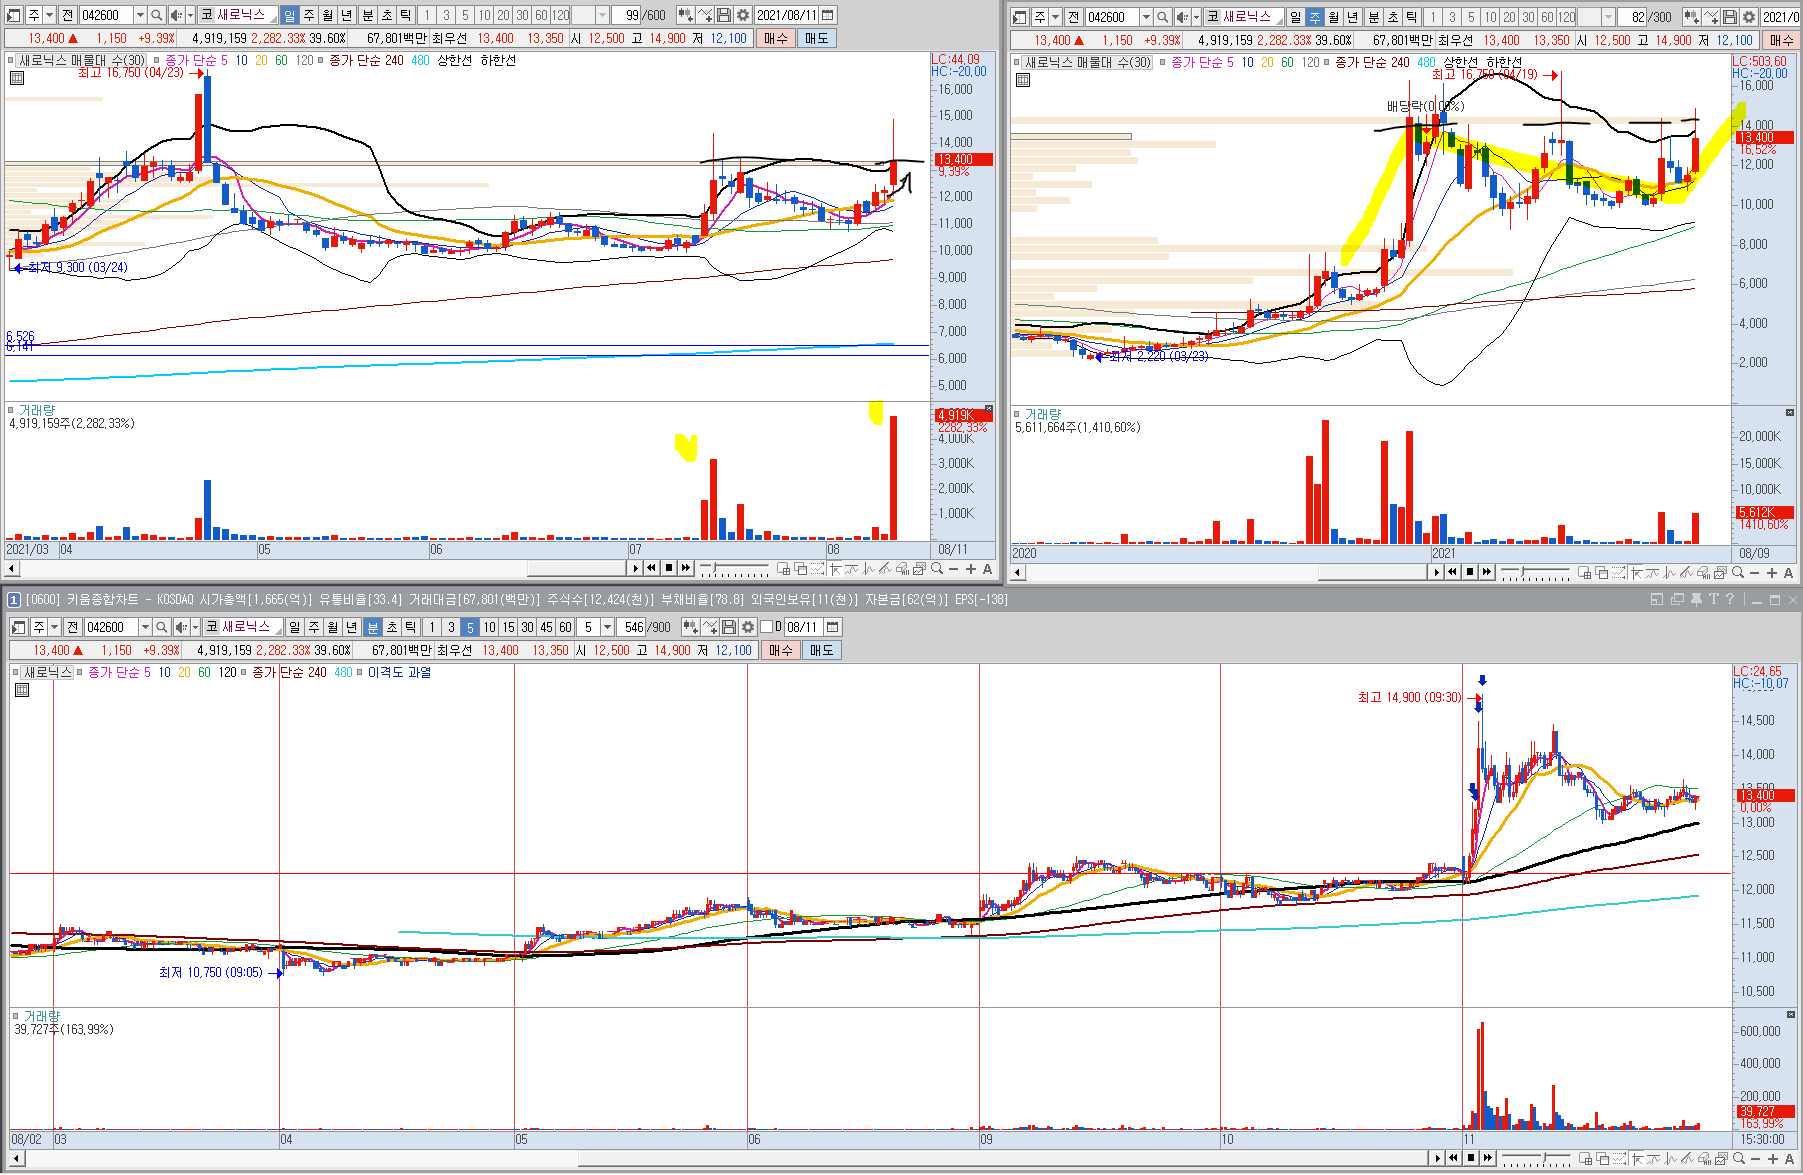Click horizontal scrollbar thumb under minute chart

pos(1005,1158)
